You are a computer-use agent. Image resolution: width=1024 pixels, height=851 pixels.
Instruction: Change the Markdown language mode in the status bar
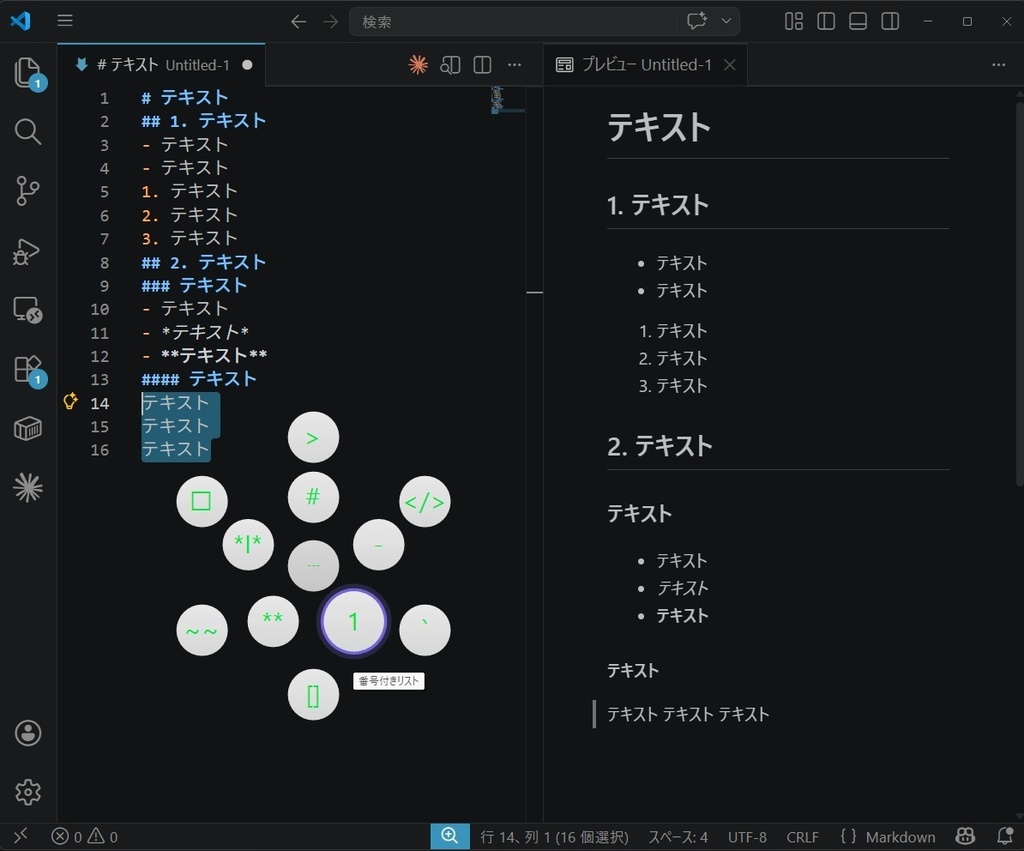coord(899,836)
